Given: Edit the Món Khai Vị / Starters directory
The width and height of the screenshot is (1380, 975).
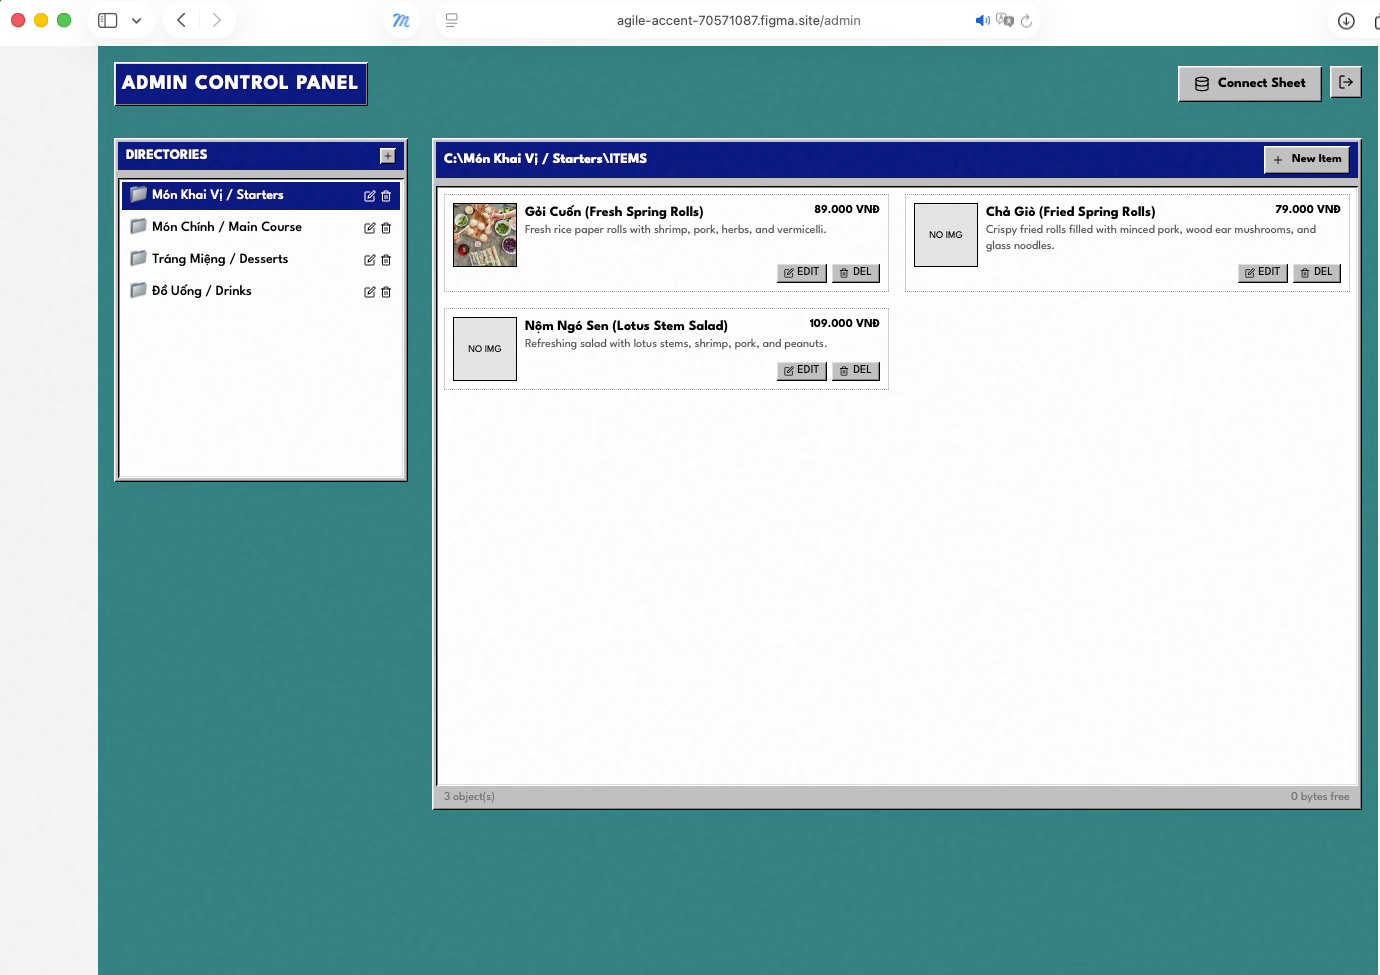Looking at the screenshot, I should 370,196.
